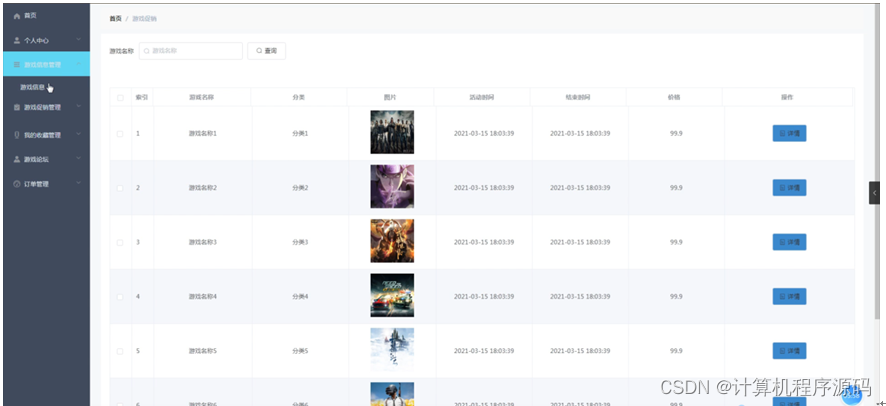Check the box for row 游戏名称2
The image size is (886, 406).
(120, 188)
